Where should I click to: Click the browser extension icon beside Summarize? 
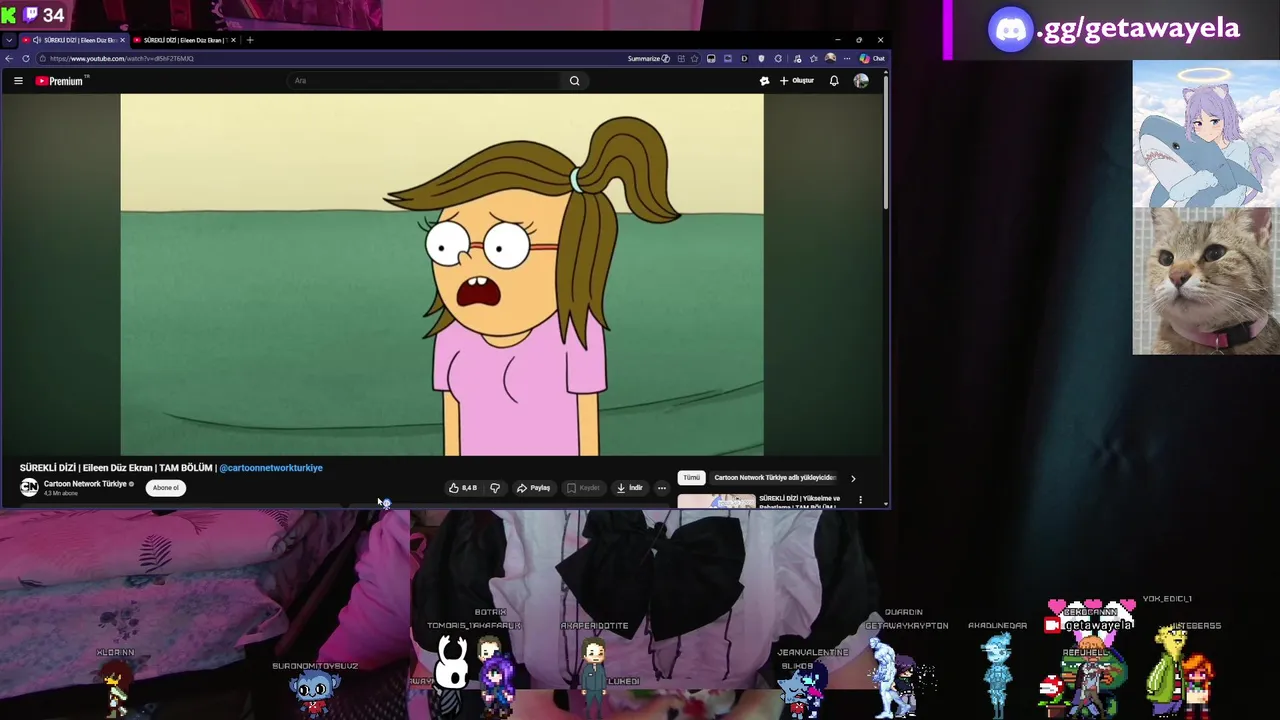click(681, 58)
